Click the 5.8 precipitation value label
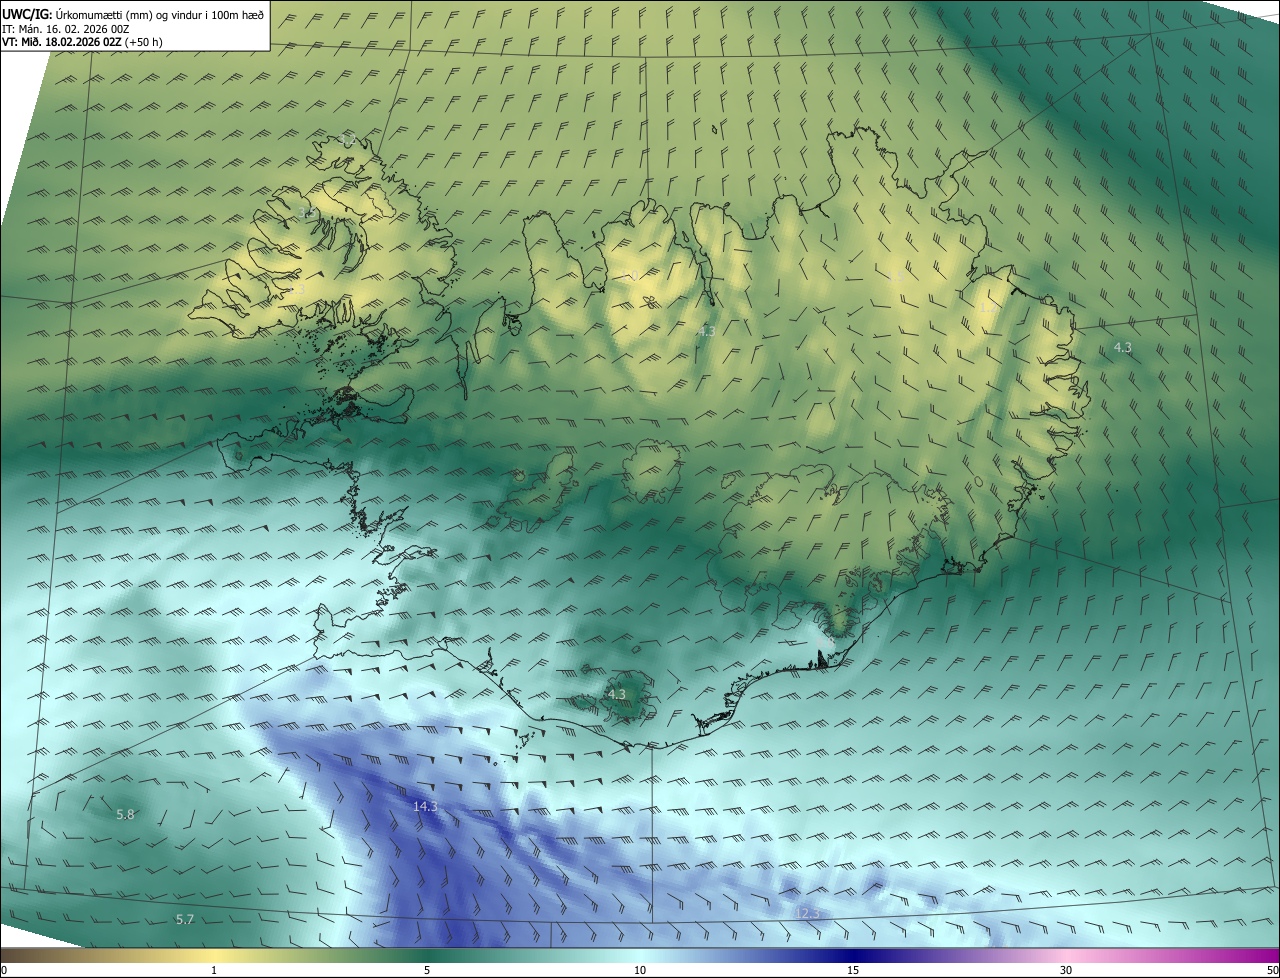 pyautogui.click(x=125, y=815)
